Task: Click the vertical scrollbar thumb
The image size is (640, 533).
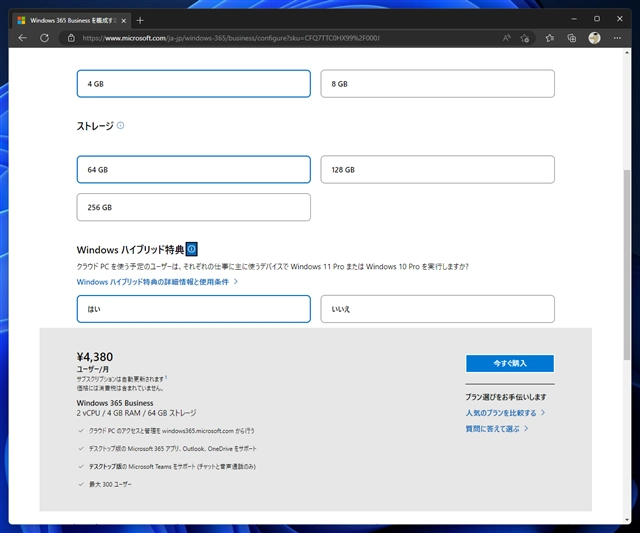Action: (x=627, y=265)
